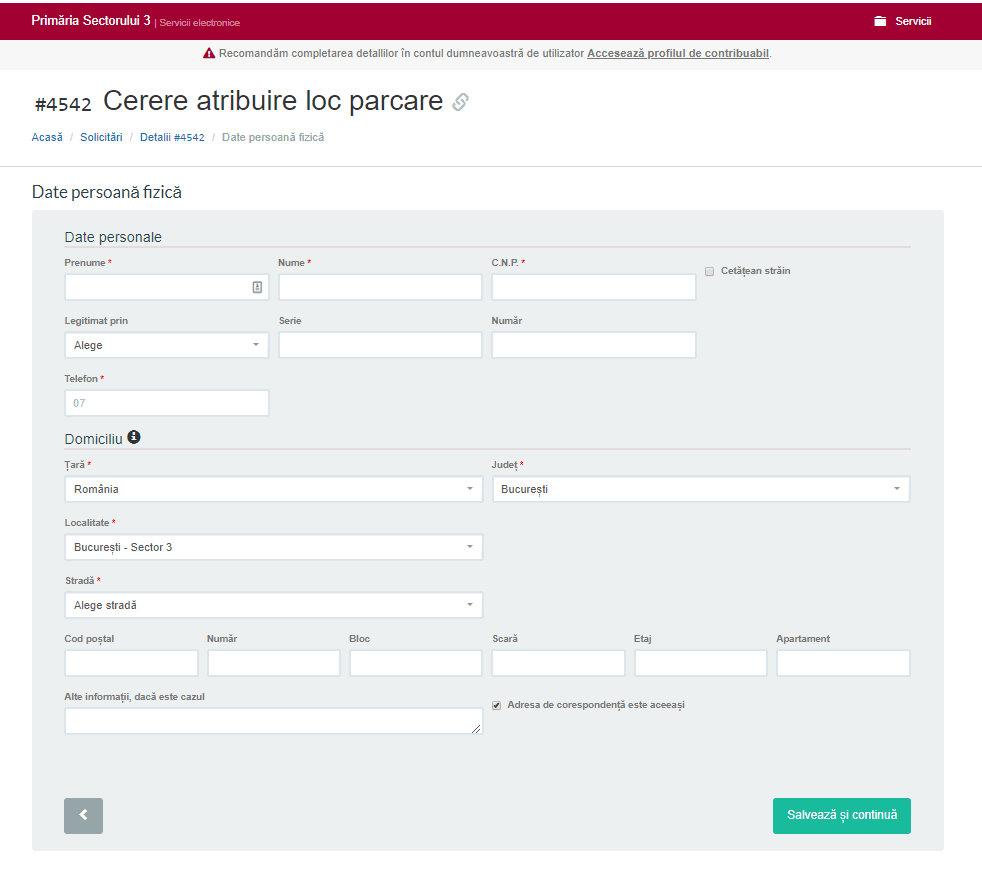Open Solicitări breadcrumb link
The width and height of the screenshot is (982, 876).
point(101,137)
